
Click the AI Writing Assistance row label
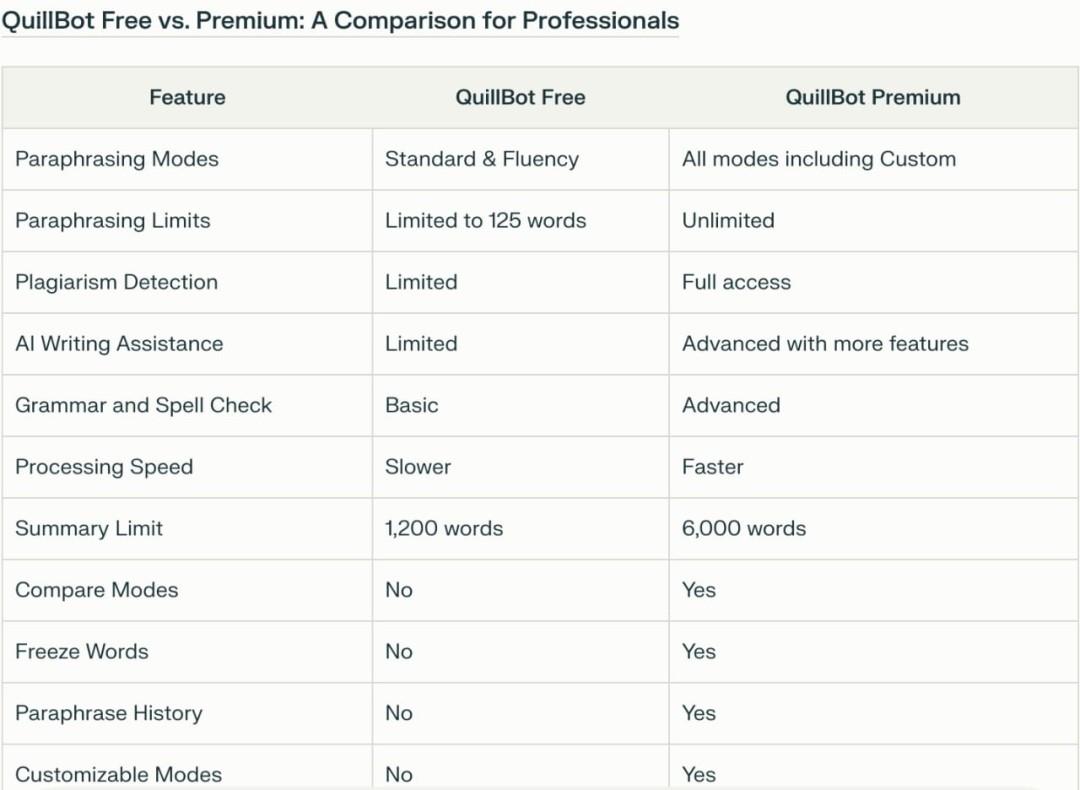pyautogui.click(x=119, y=344)
